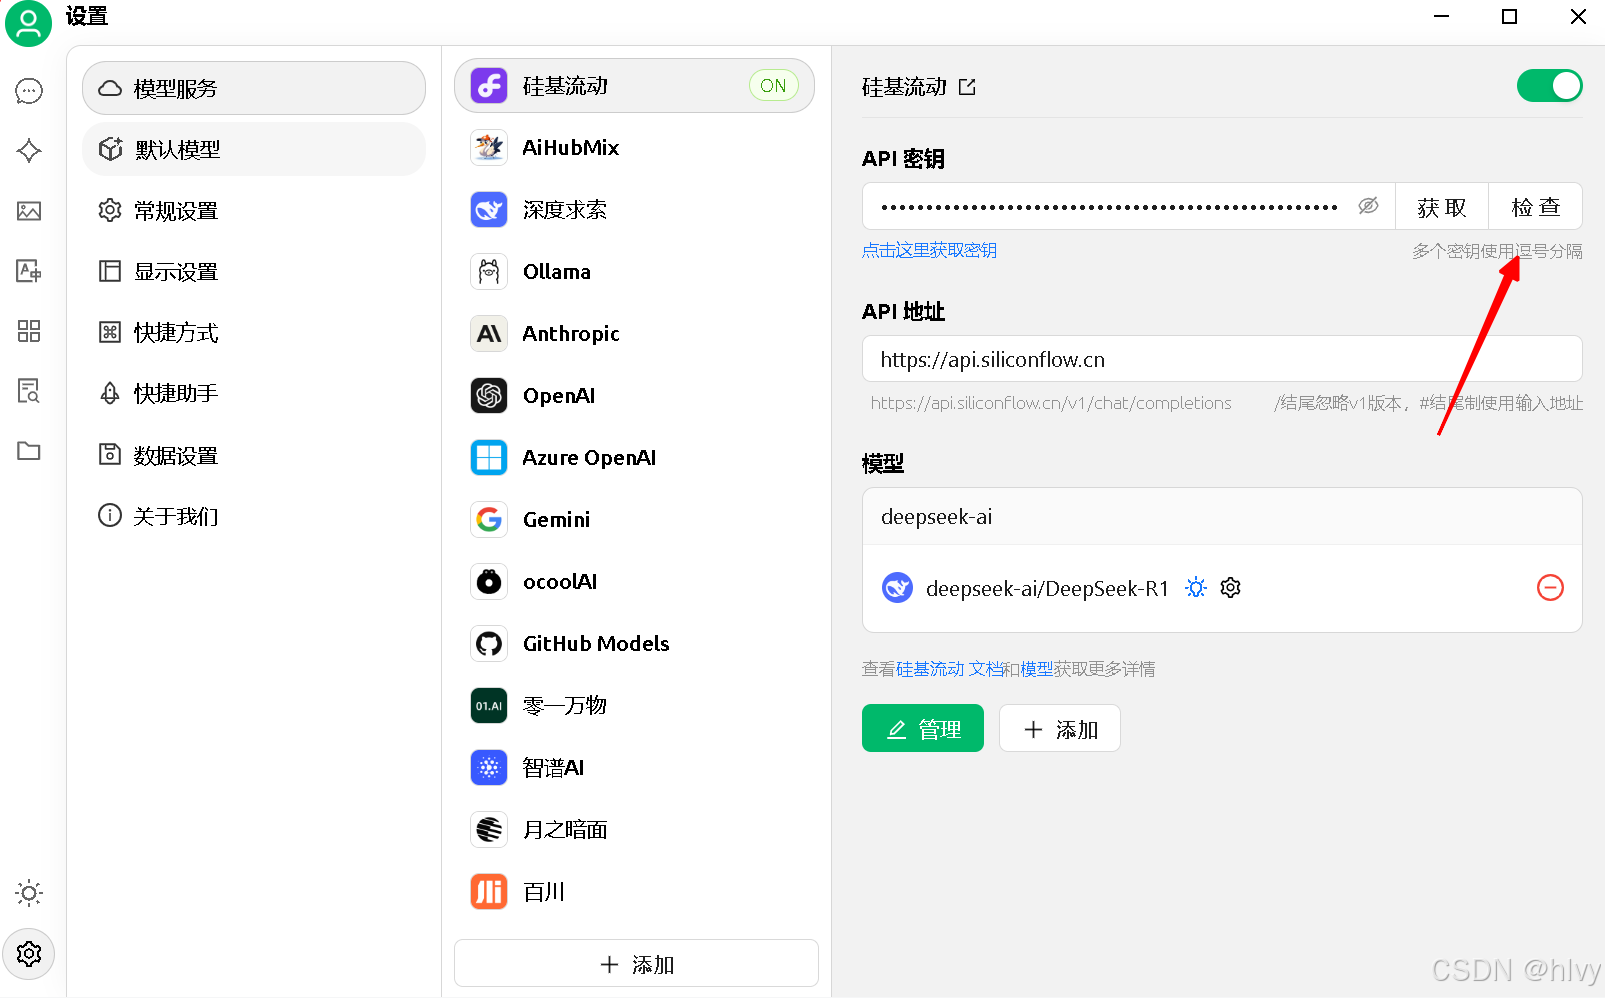Click the ON badge on 硅基流动

[773, 86]
